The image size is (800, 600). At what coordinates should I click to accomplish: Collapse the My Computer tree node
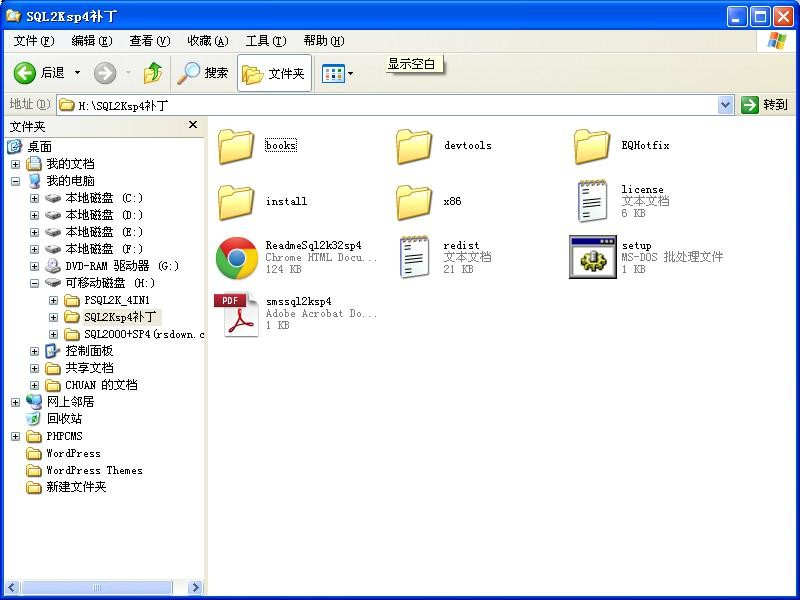pos(15,181)
